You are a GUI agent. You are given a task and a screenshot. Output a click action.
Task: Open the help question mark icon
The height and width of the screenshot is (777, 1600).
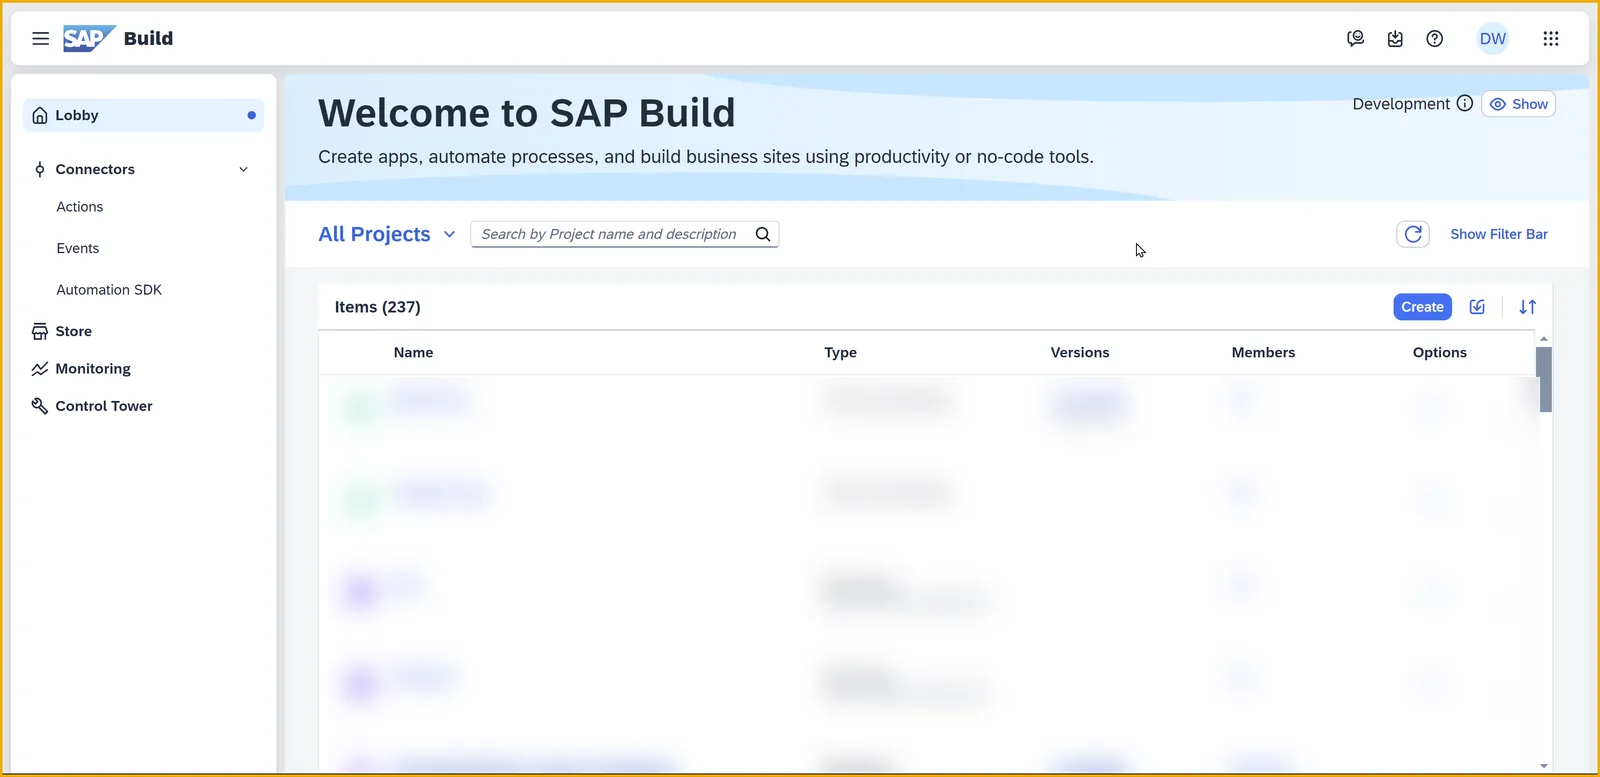(1435, 39)
